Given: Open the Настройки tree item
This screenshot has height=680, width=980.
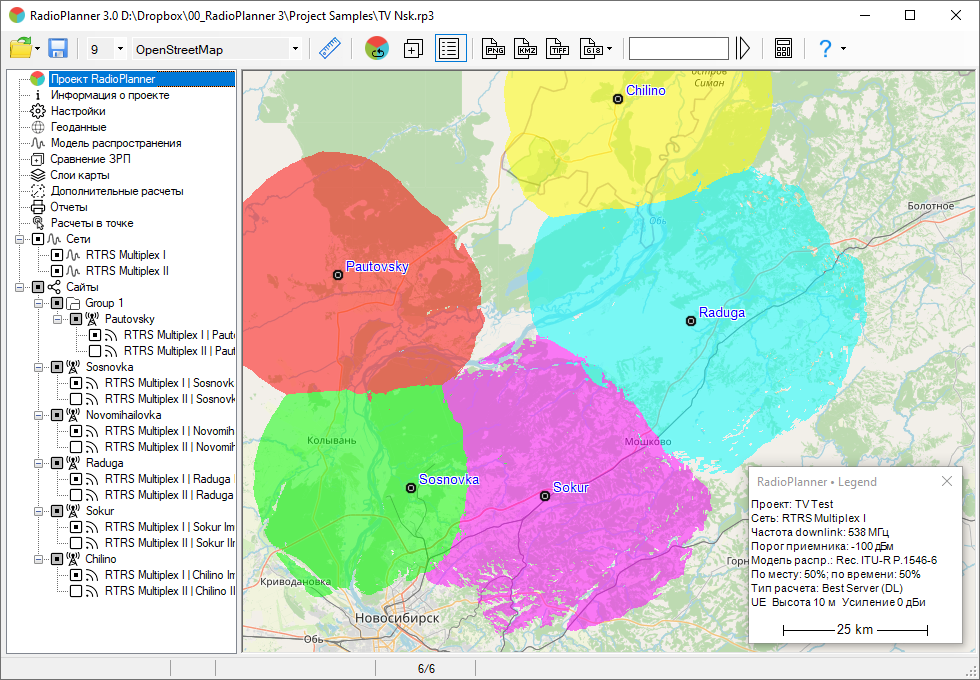Looking at the screenshot, I should pyautogui.click(x=78, y=111).
